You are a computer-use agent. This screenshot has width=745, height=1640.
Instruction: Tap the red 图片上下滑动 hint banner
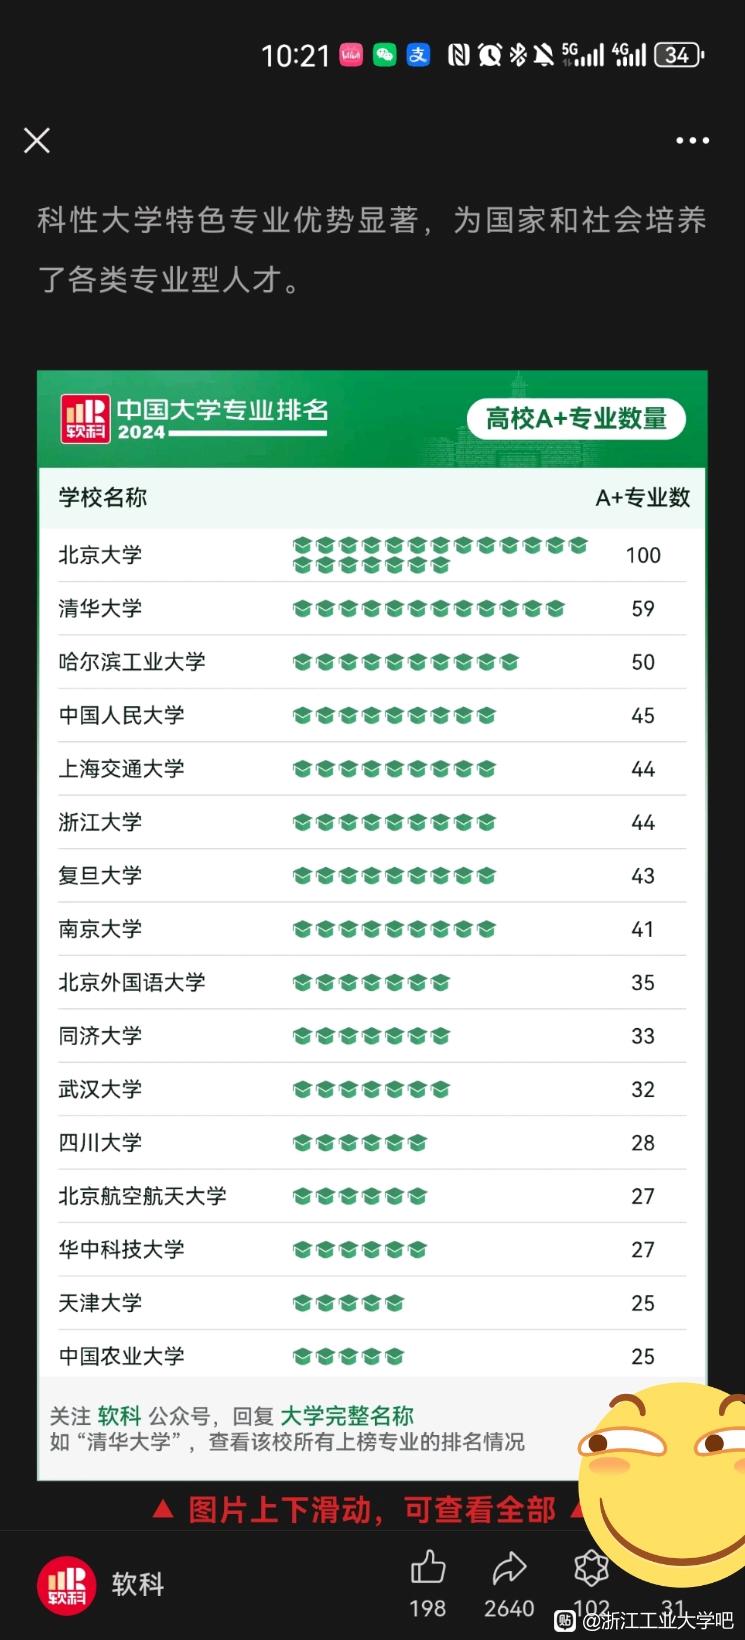pyautogui.click(x=372, y=1509)
